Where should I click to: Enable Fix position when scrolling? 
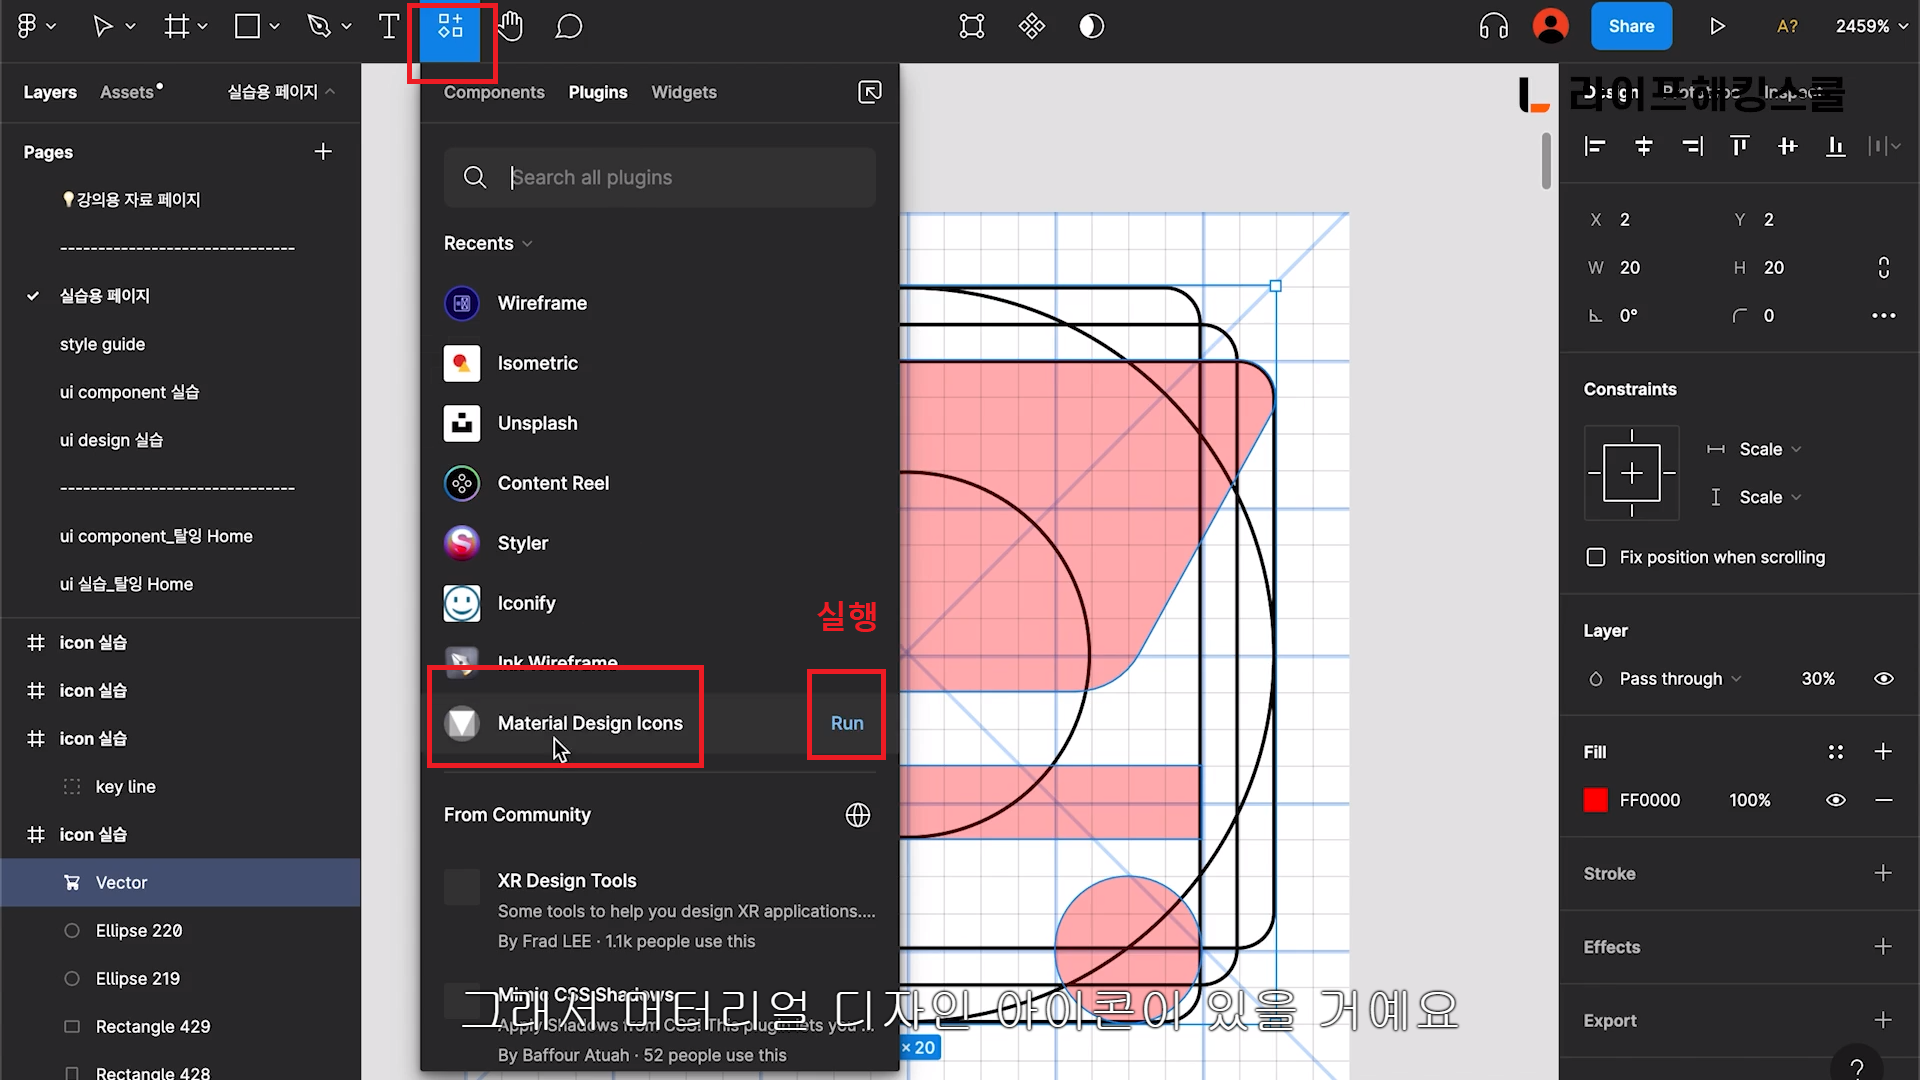[x=1596, y=557]
